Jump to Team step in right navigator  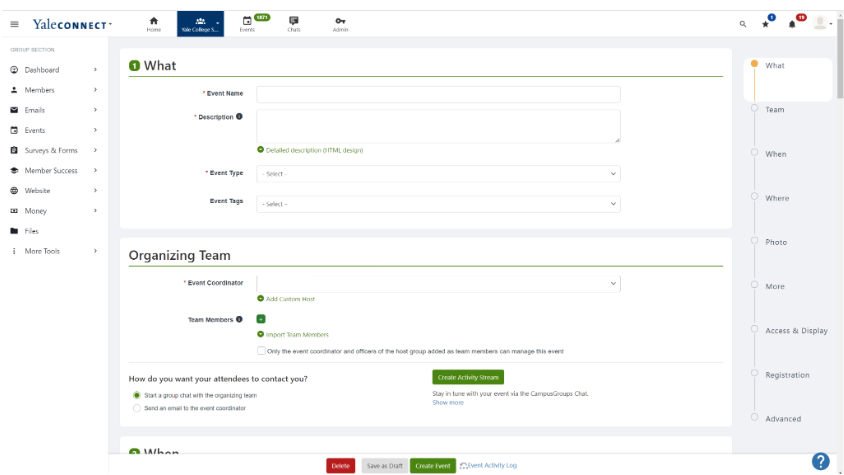[x=775, y=110]
